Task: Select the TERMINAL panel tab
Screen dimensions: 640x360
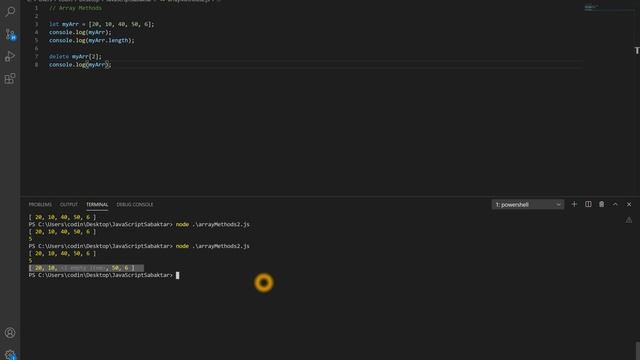Action: [97, 204]
